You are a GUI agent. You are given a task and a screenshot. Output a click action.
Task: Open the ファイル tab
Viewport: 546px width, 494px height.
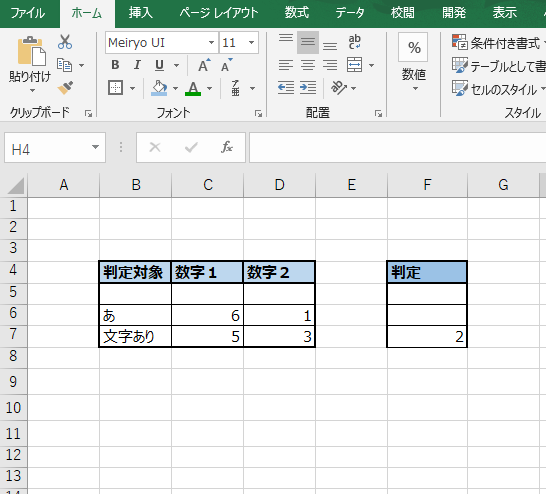pyautogui.click(x=28, y=13)
